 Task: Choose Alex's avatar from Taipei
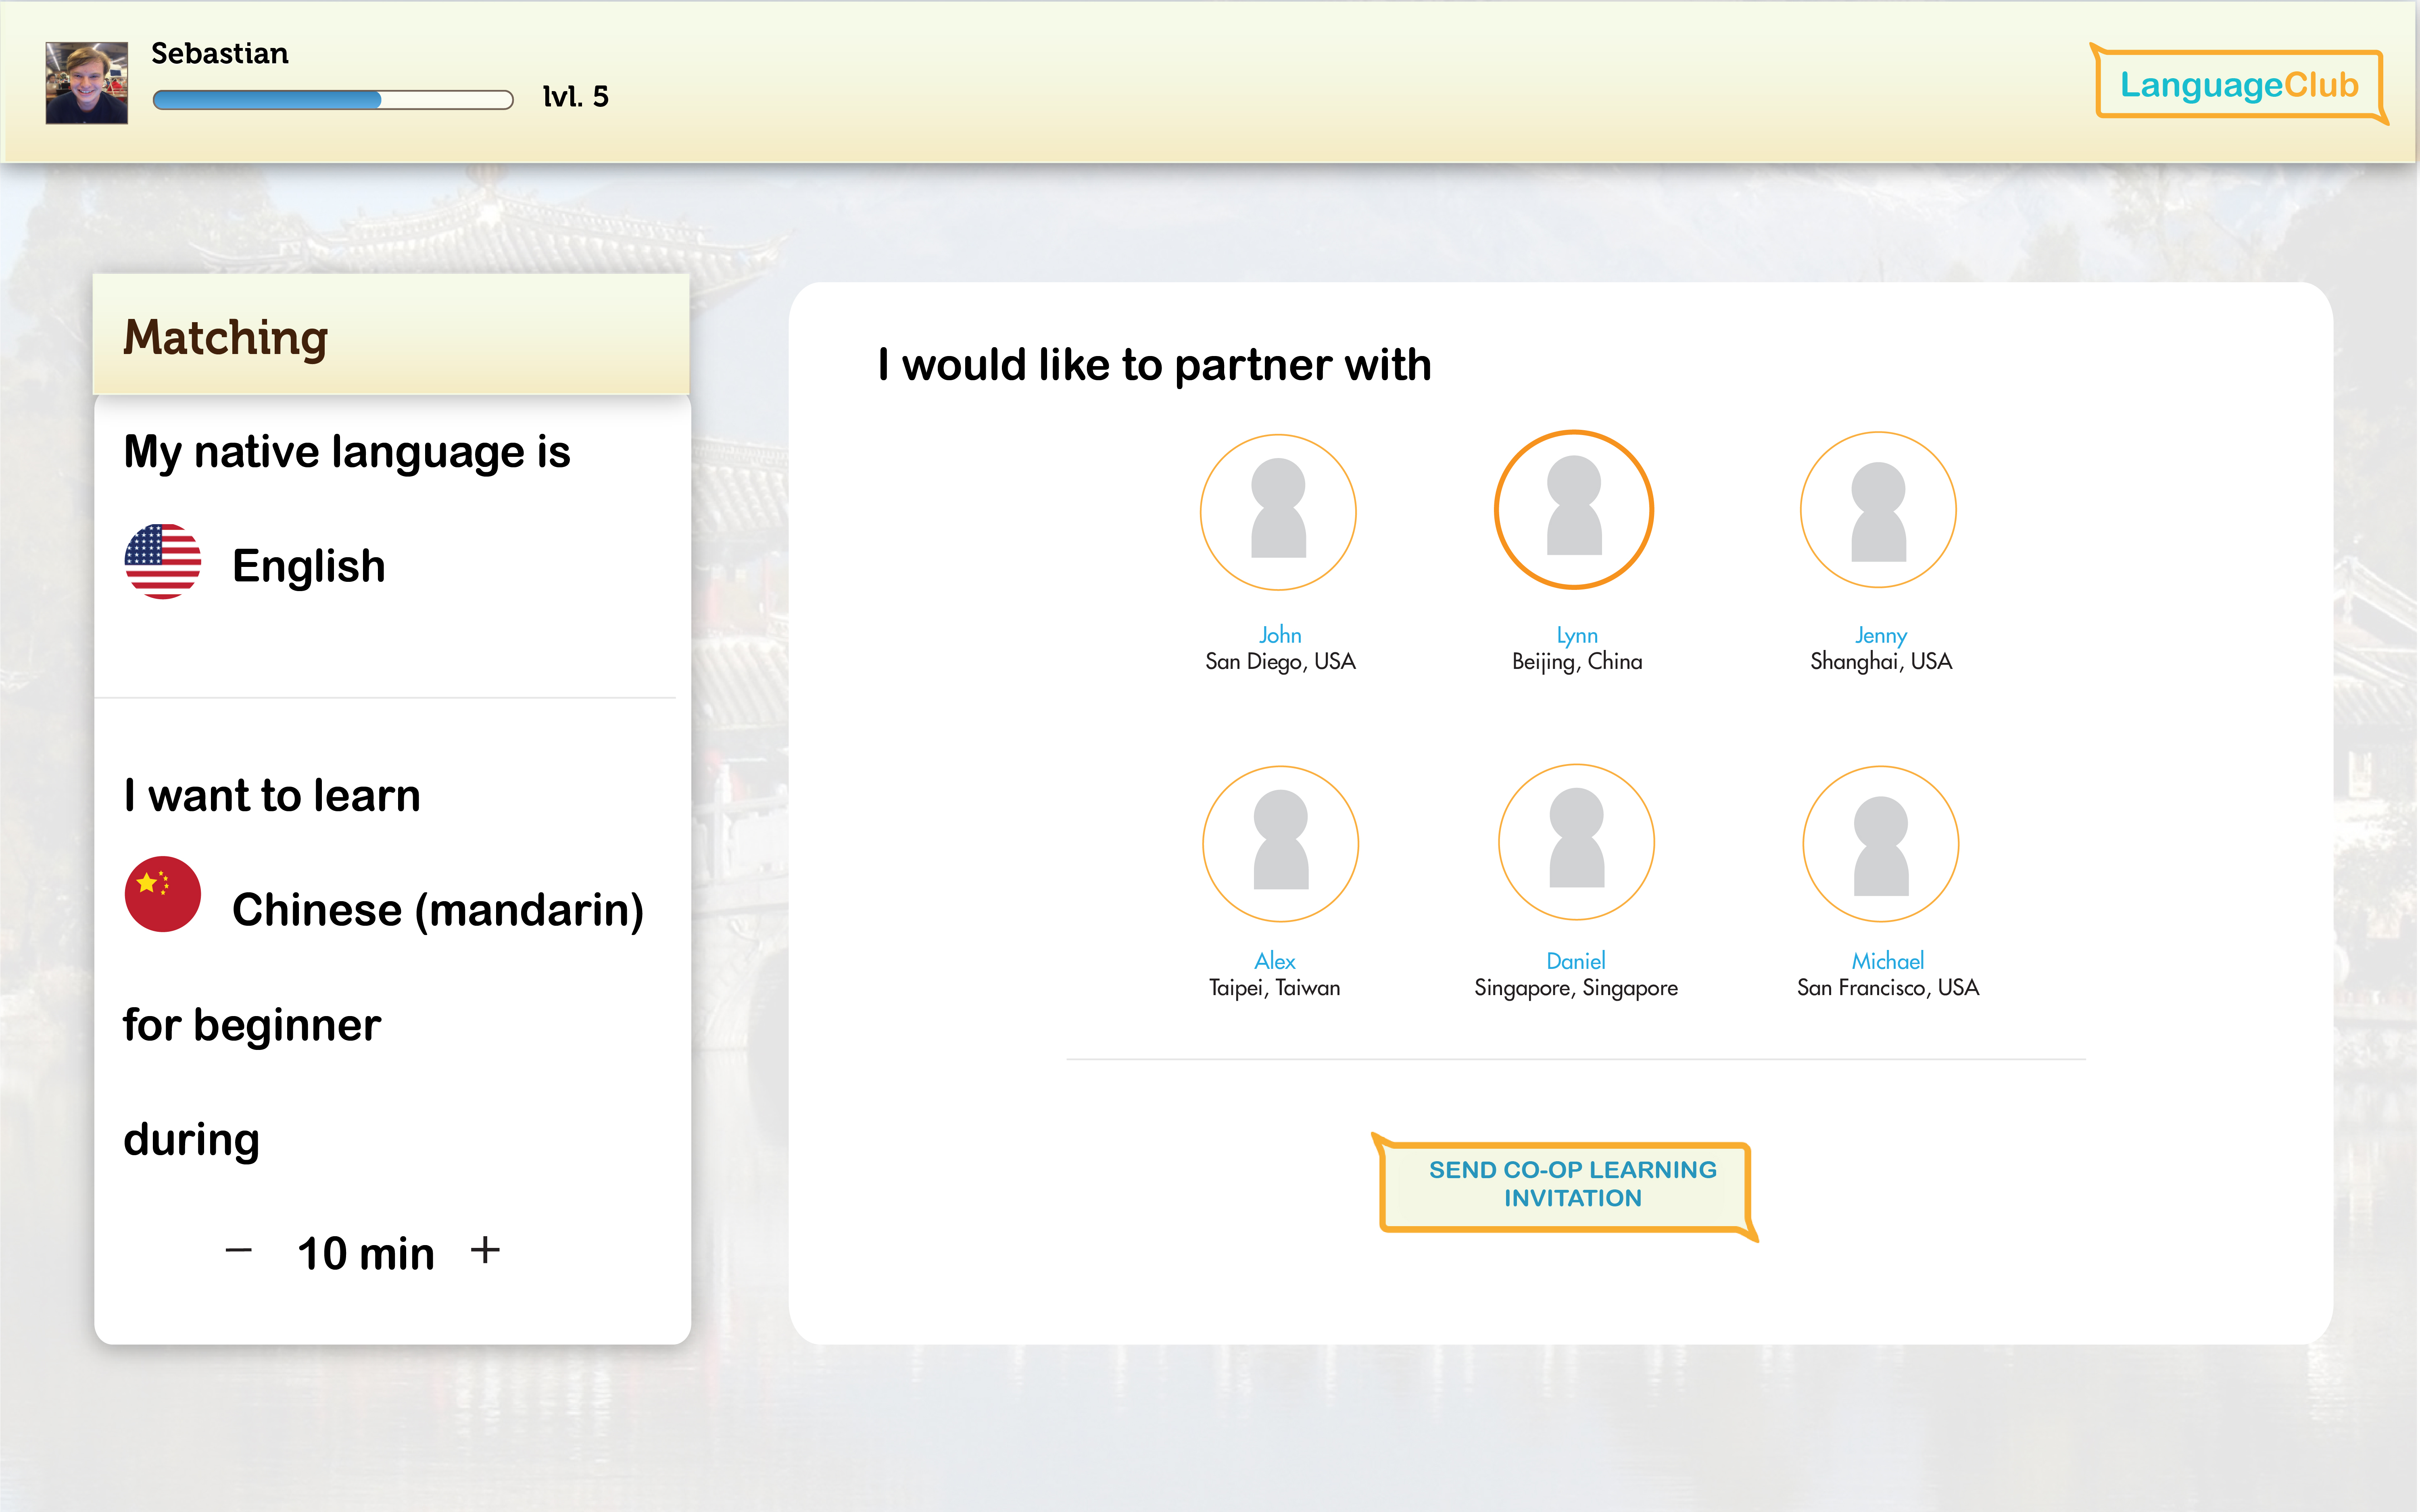1280,843
